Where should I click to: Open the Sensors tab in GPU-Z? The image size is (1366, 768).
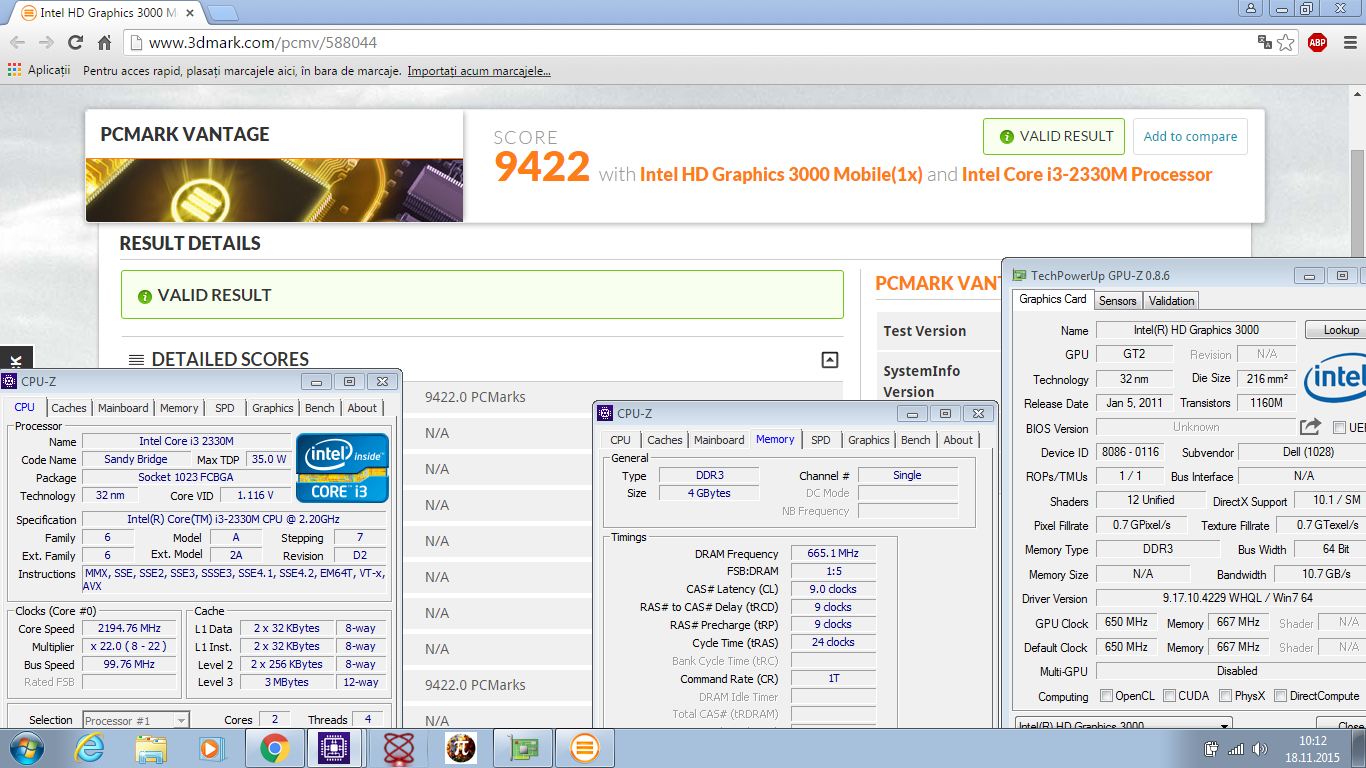1117,301
